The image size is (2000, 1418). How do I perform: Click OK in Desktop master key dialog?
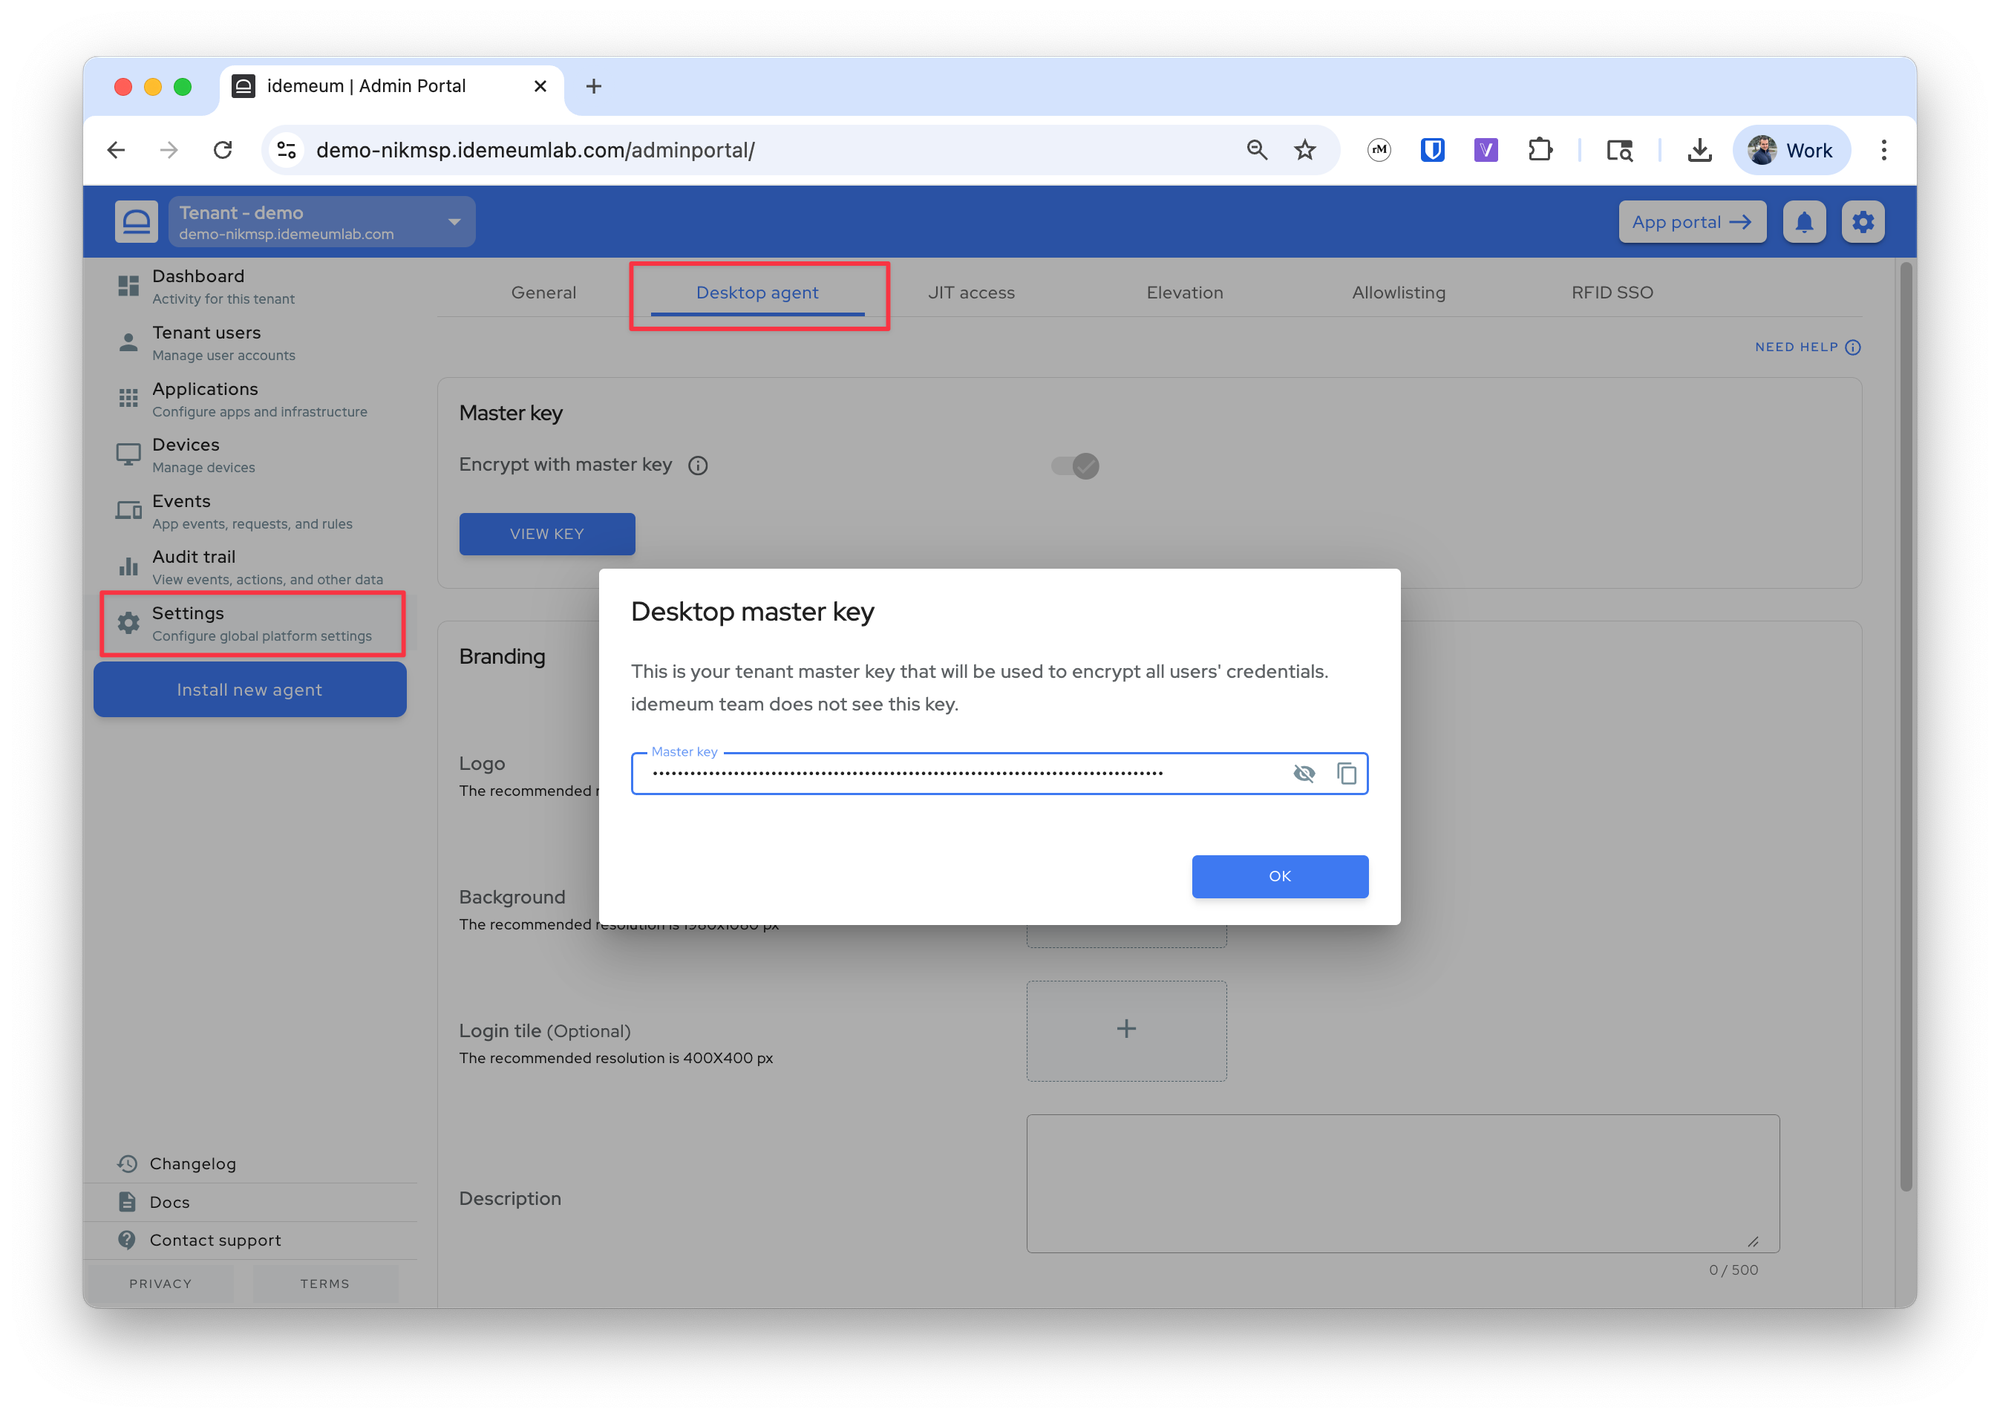[1279, 876]
